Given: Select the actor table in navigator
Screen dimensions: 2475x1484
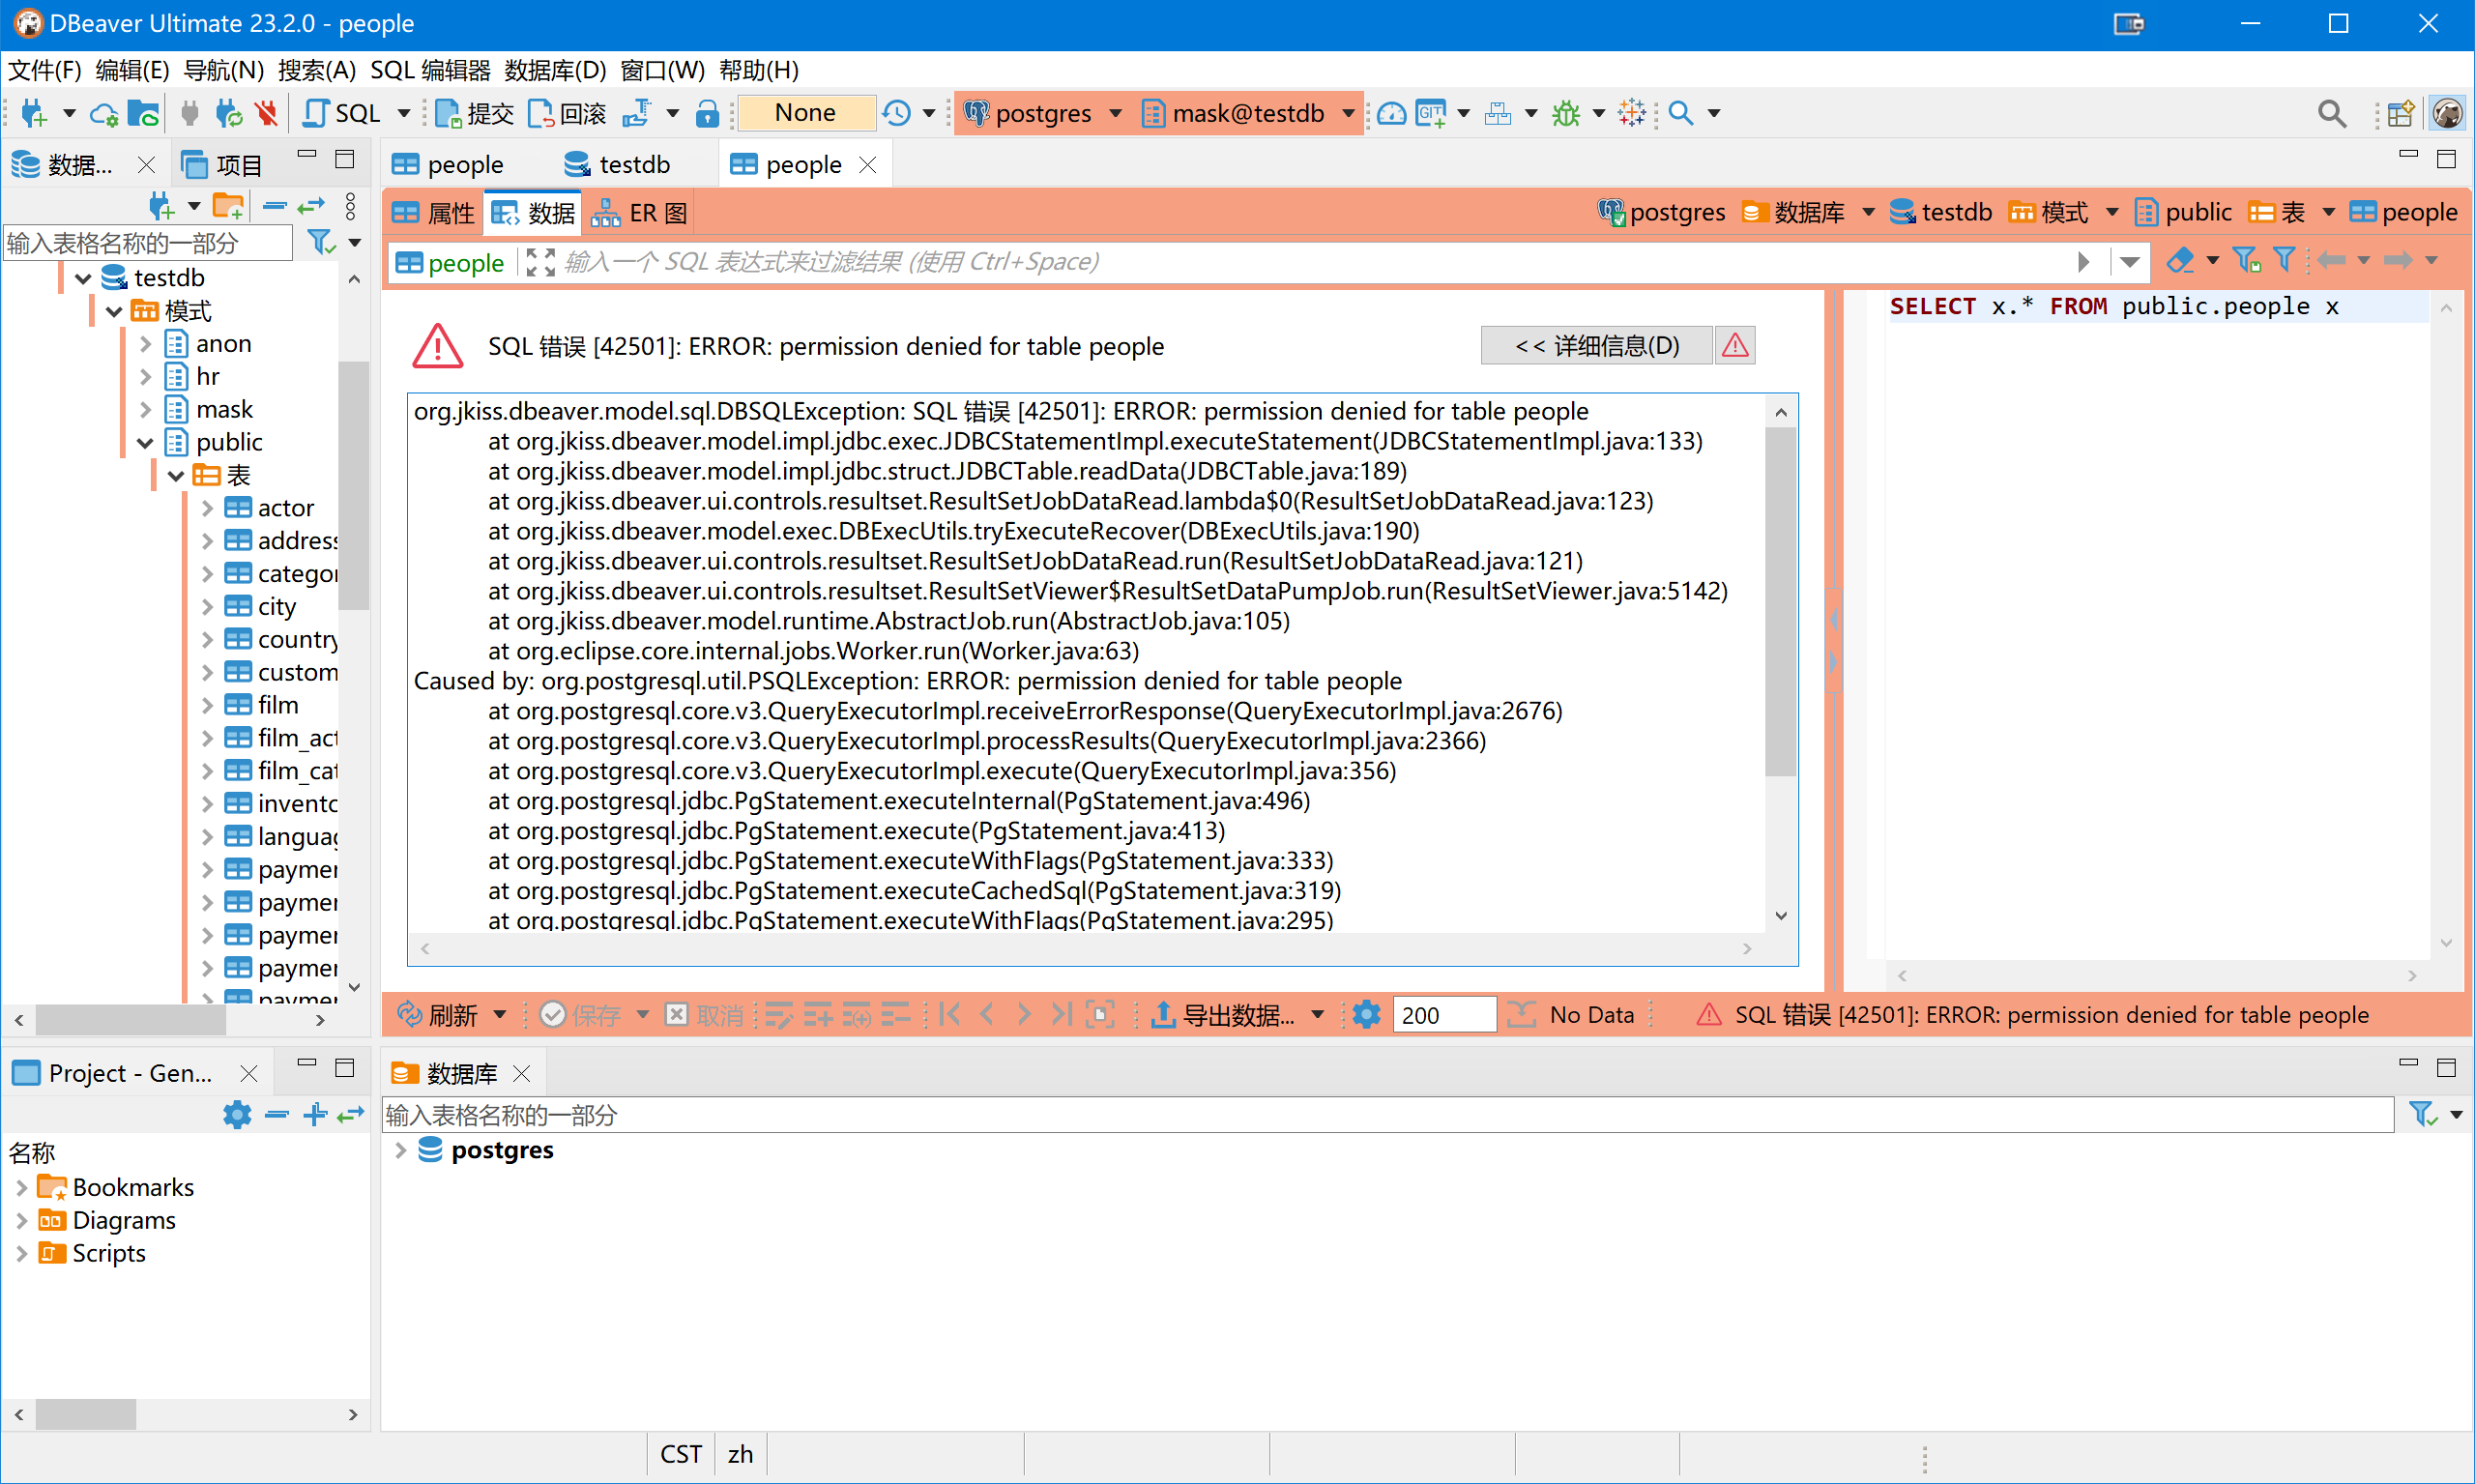Looking at the screenshot, I should (285, 508).
